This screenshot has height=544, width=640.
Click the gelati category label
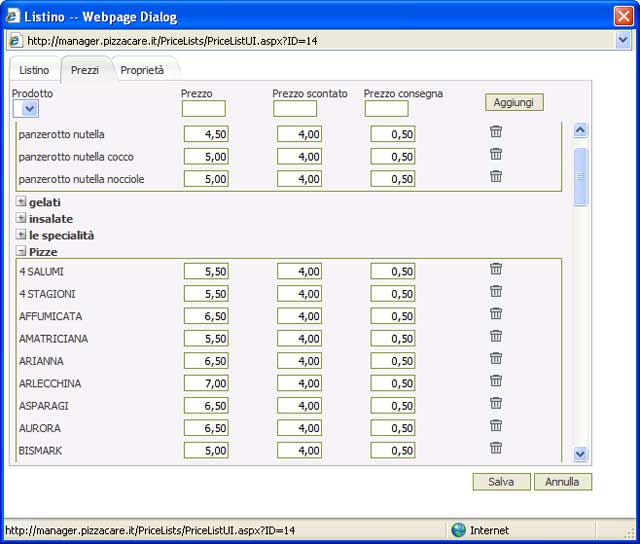[x=45, y=202]
